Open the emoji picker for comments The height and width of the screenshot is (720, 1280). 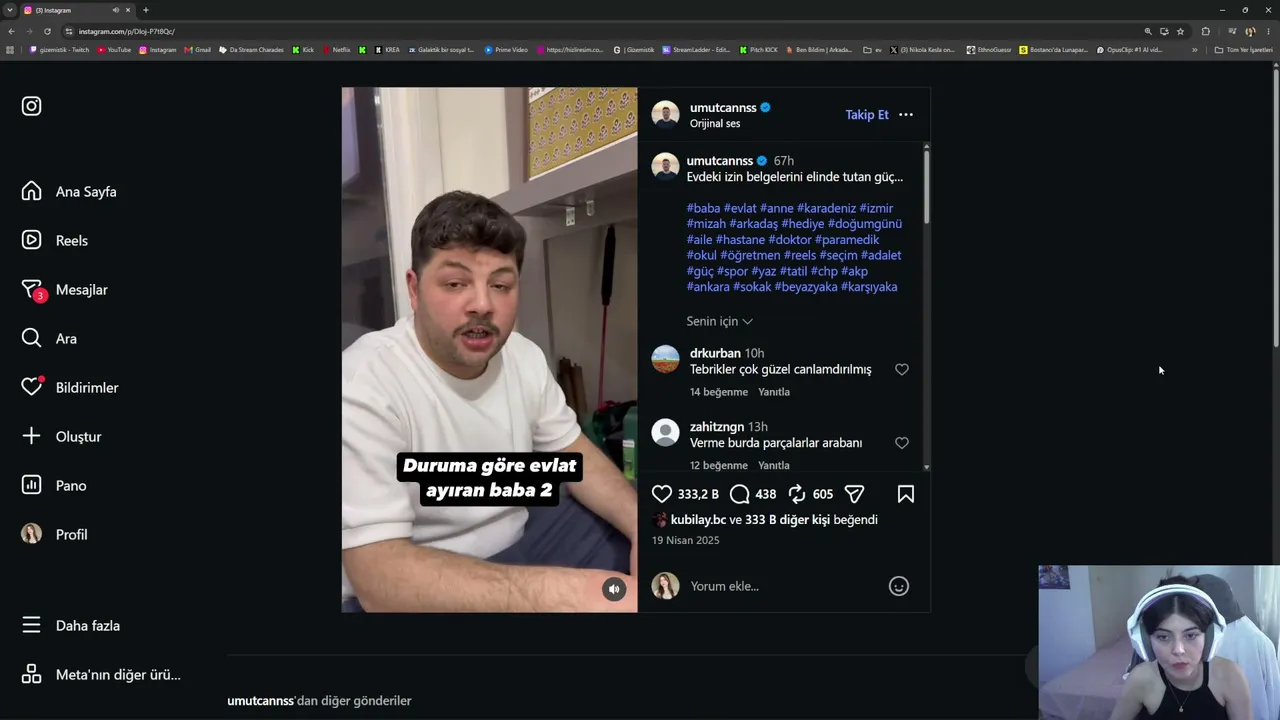tap(899, 586)
